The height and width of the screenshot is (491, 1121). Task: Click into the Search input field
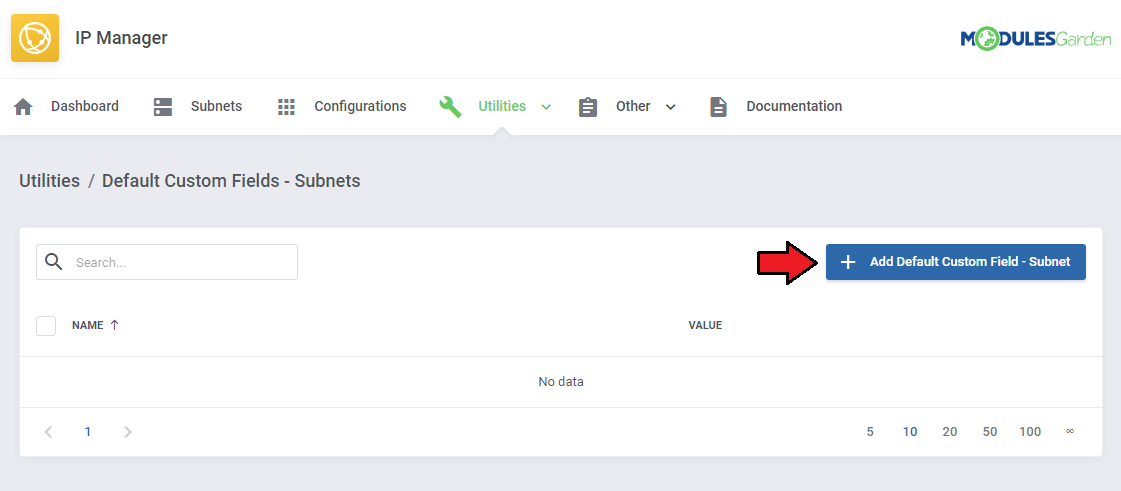[167, 262]
